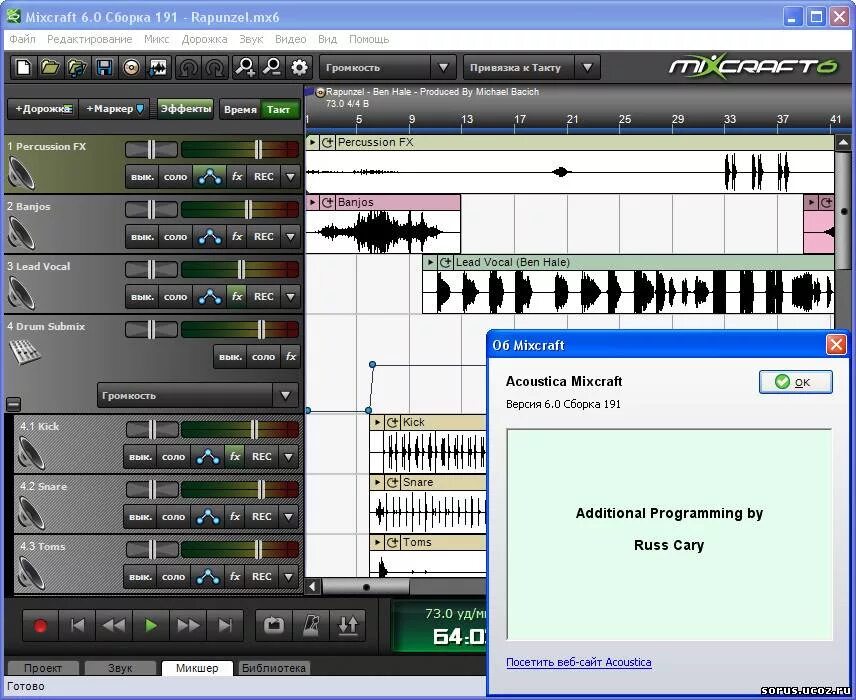Click the +Дорожка button
Screen dimensions: 856x700
tap(43, 109)
